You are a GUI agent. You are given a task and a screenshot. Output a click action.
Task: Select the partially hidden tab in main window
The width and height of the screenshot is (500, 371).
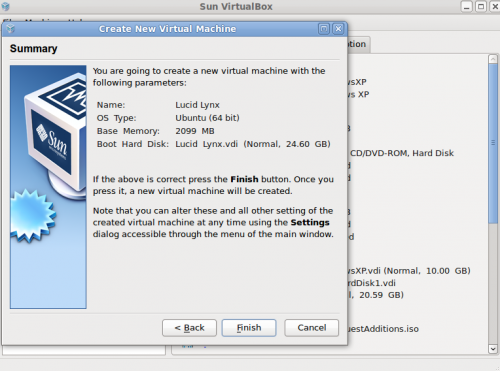[x=358, y=44]
